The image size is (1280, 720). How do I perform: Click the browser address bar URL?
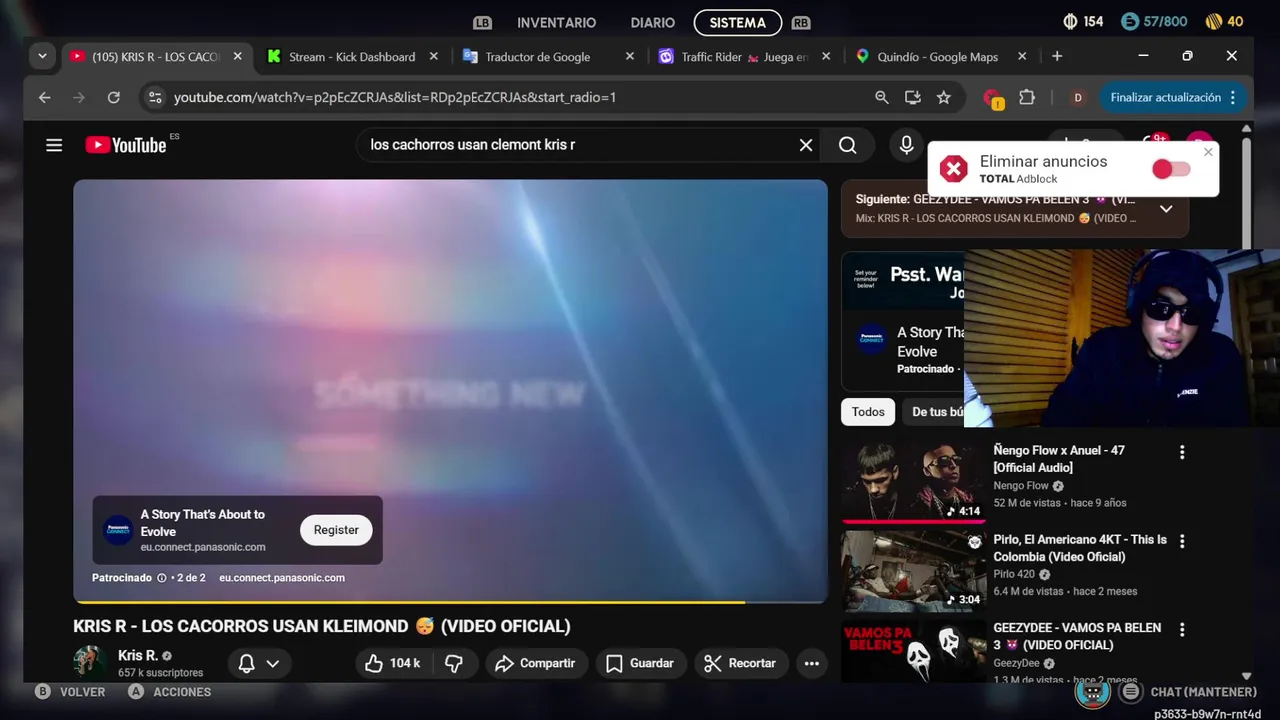[395, 97]
